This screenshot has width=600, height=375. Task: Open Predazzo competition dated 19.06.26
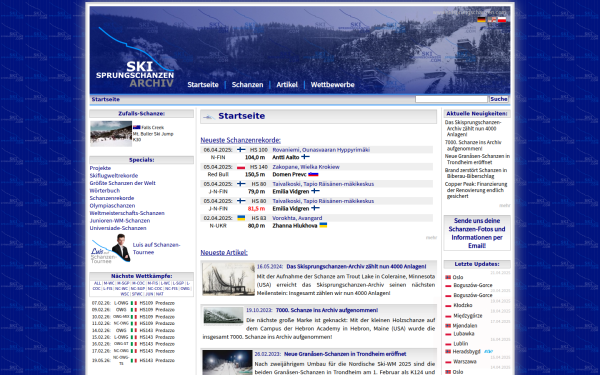[165, 360]
